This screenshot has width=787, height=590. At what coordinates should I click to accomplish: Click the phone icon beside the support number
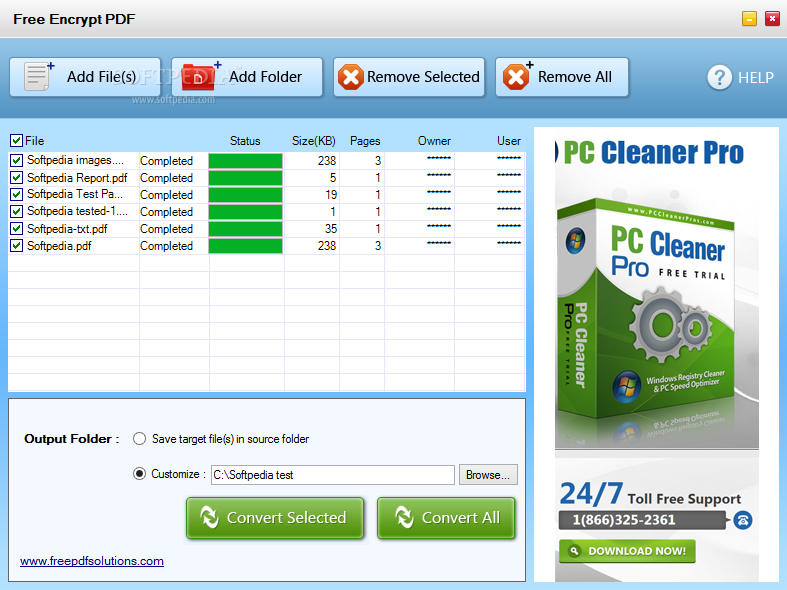point(742,520)
